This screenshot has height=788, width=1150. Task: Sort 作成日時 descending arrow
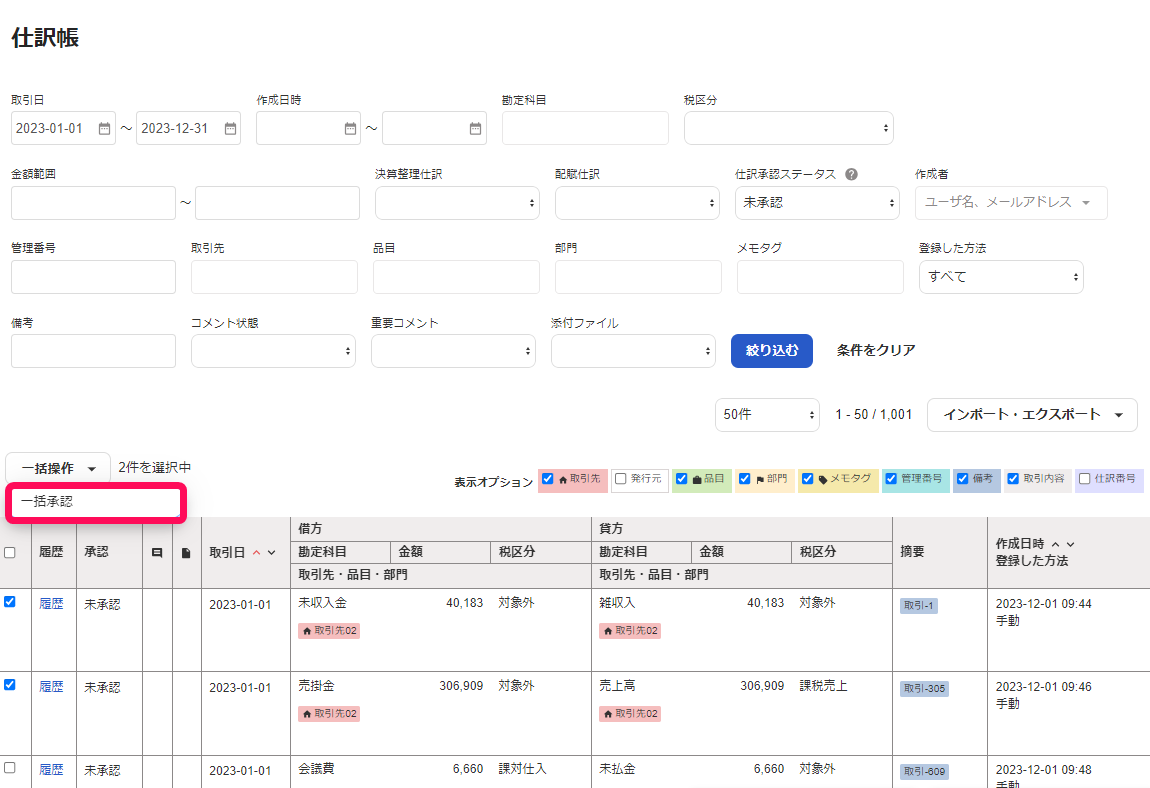[1070, 544]
